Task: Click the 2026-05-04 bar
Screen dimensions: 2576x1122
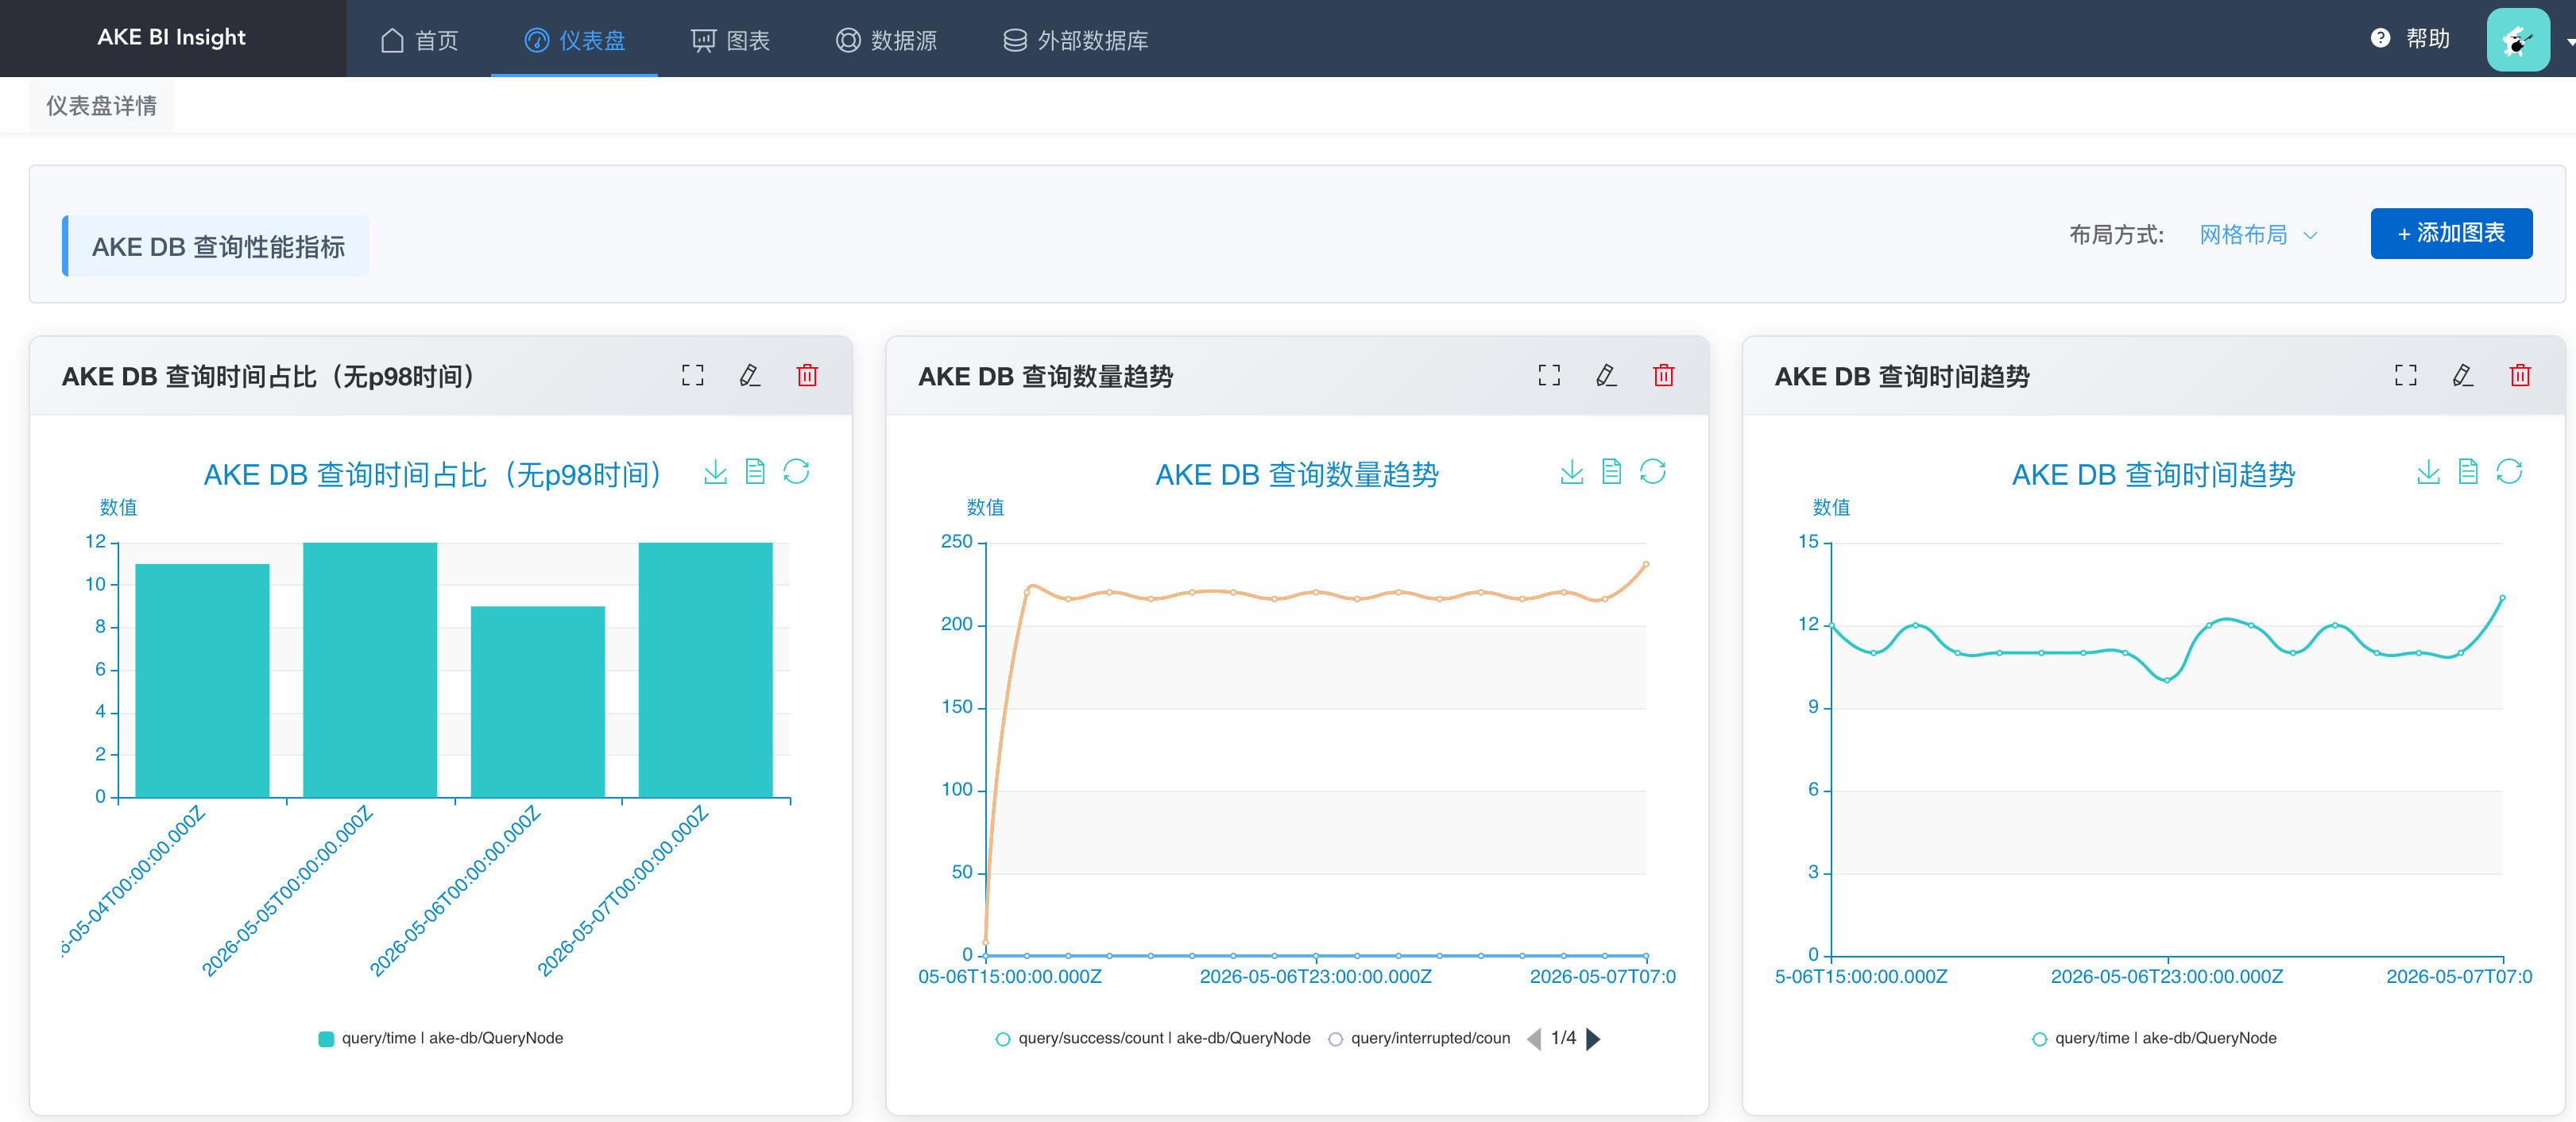Action: coord(202,681)
